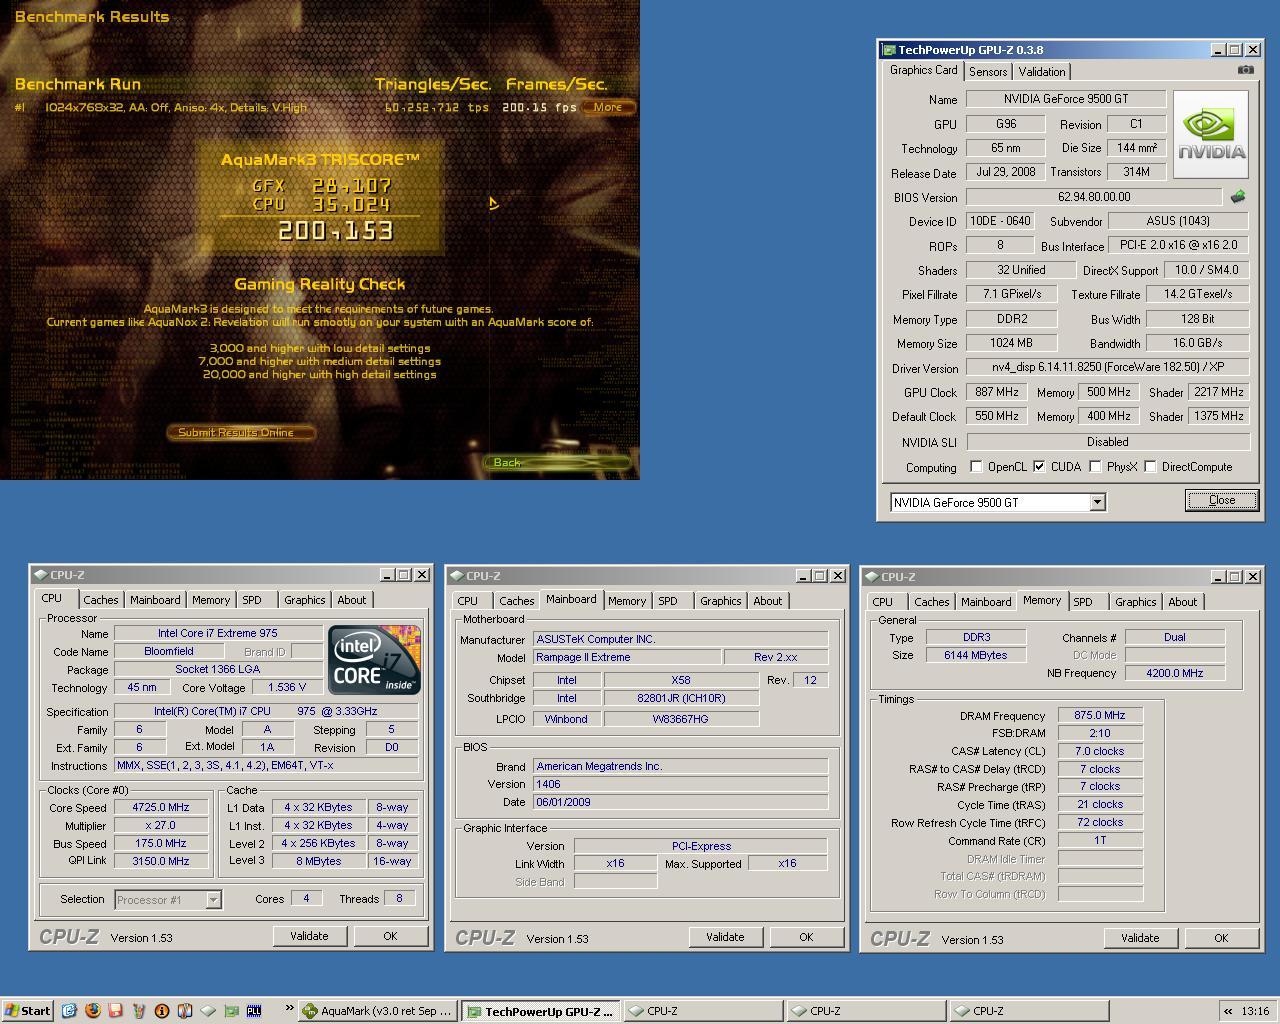Click the AquaMark total score 200,153

335,231
